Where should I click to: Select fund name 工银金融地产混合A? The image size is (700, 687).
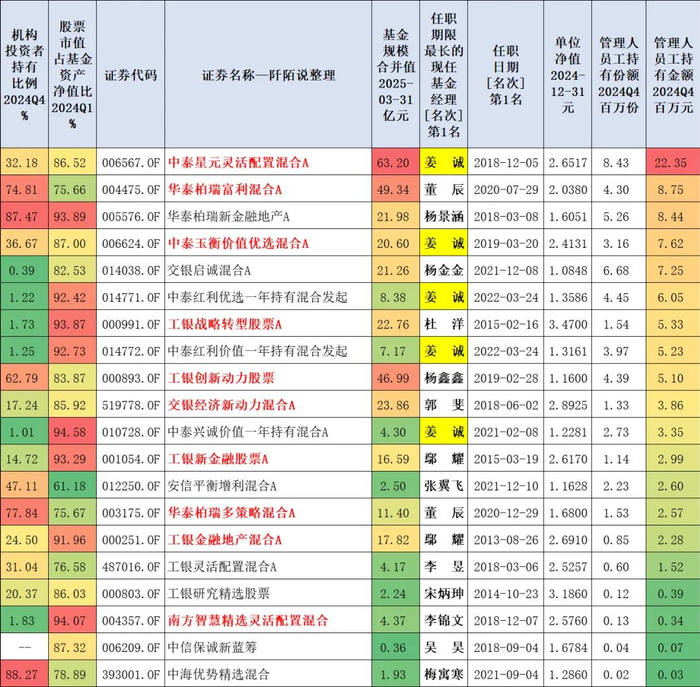(225, 540)
